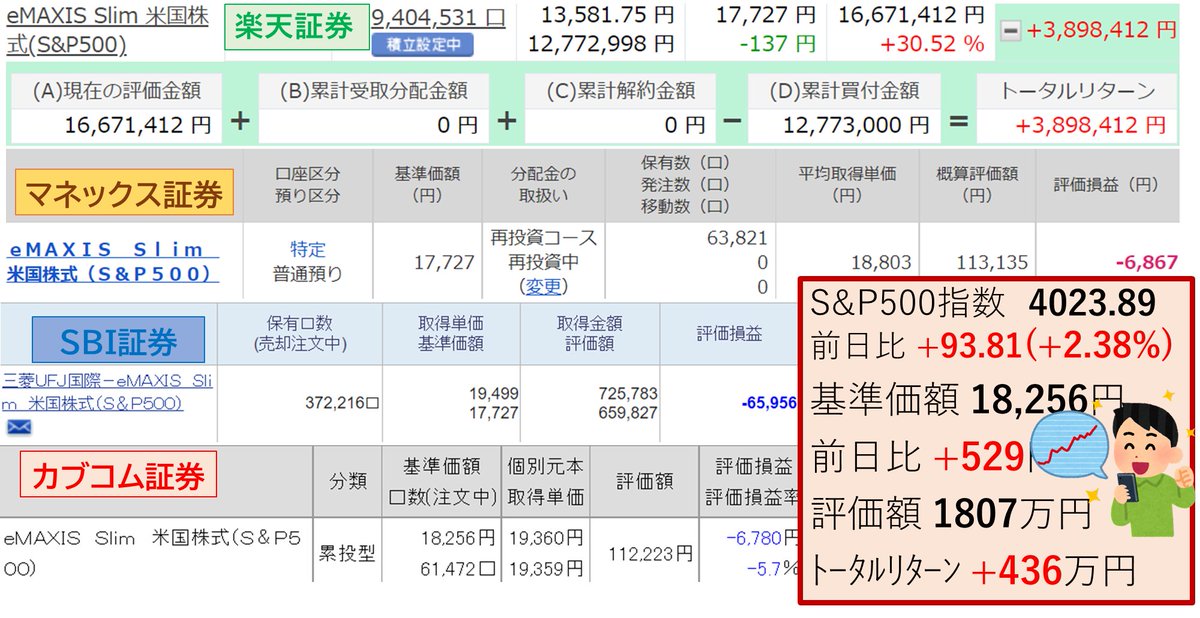Select the 18,803 average acquisition price

879,262
